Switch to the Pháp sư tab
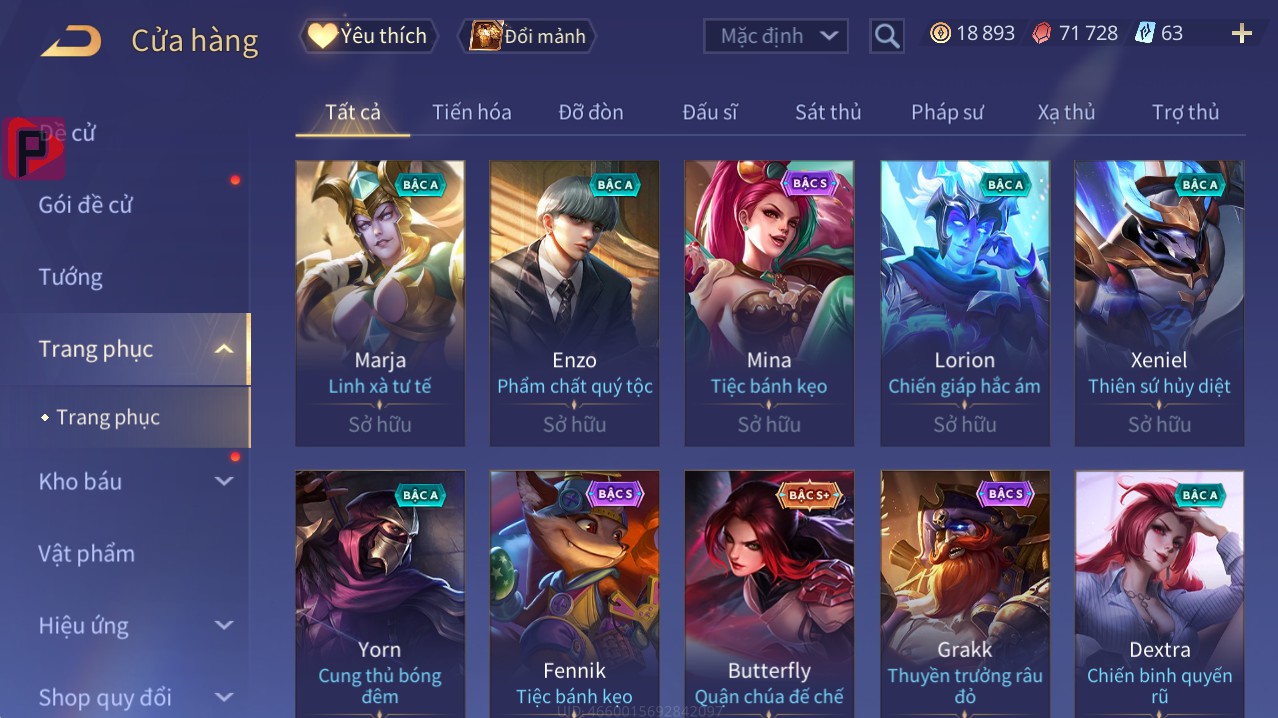This screenshot has height=718, width=1278. (947, 112)
